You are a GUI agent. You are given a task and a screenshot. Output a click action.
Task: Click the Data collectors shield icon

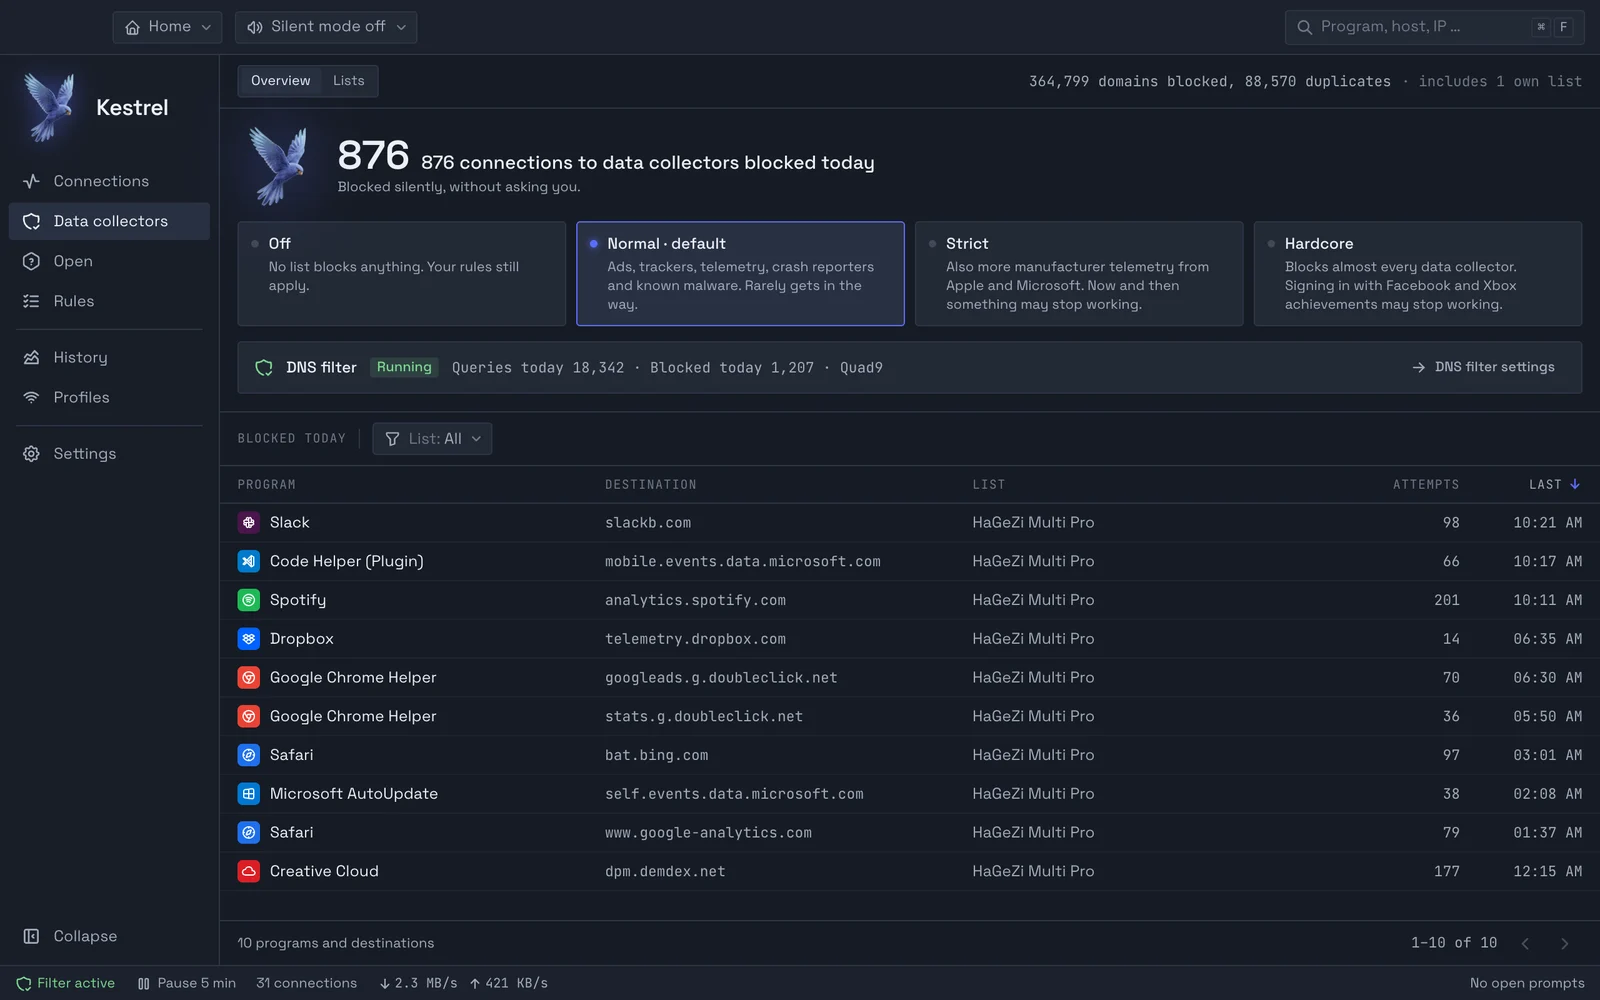pyautogui.click(x=31, y=221)
